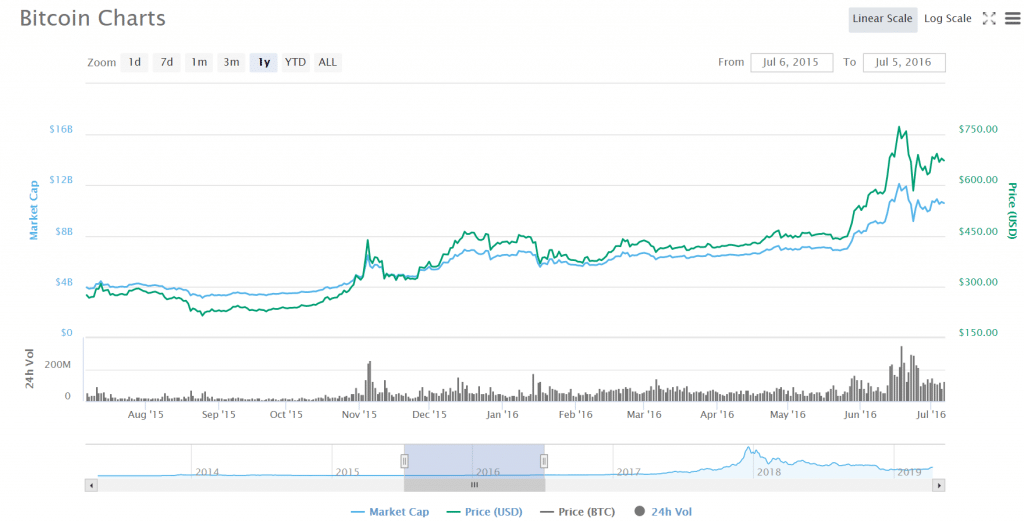Toggle Price (BTC) series in legend
This screenshot has width=1024, height=522.
pos(577,512)
